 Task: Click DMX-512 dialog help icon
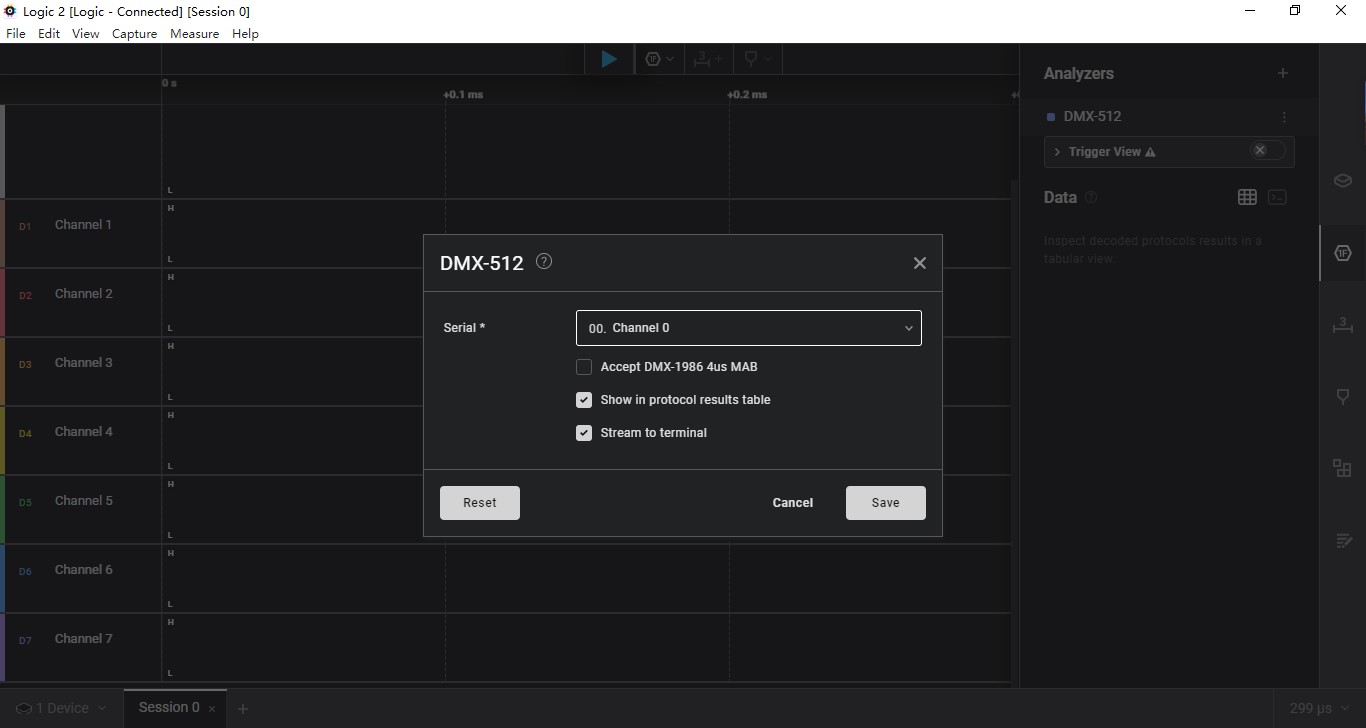click(544, 261)
